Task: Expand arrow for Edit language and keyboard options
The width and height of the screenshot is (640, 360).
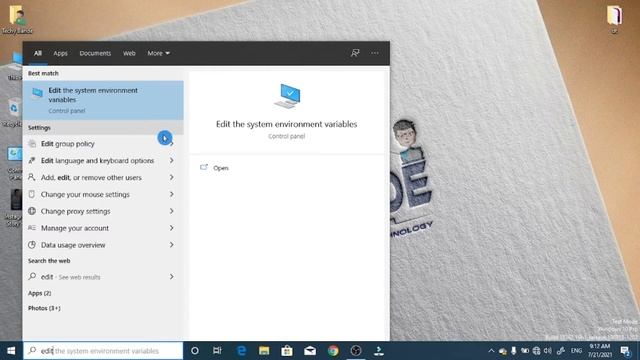Action: [172, 160]
